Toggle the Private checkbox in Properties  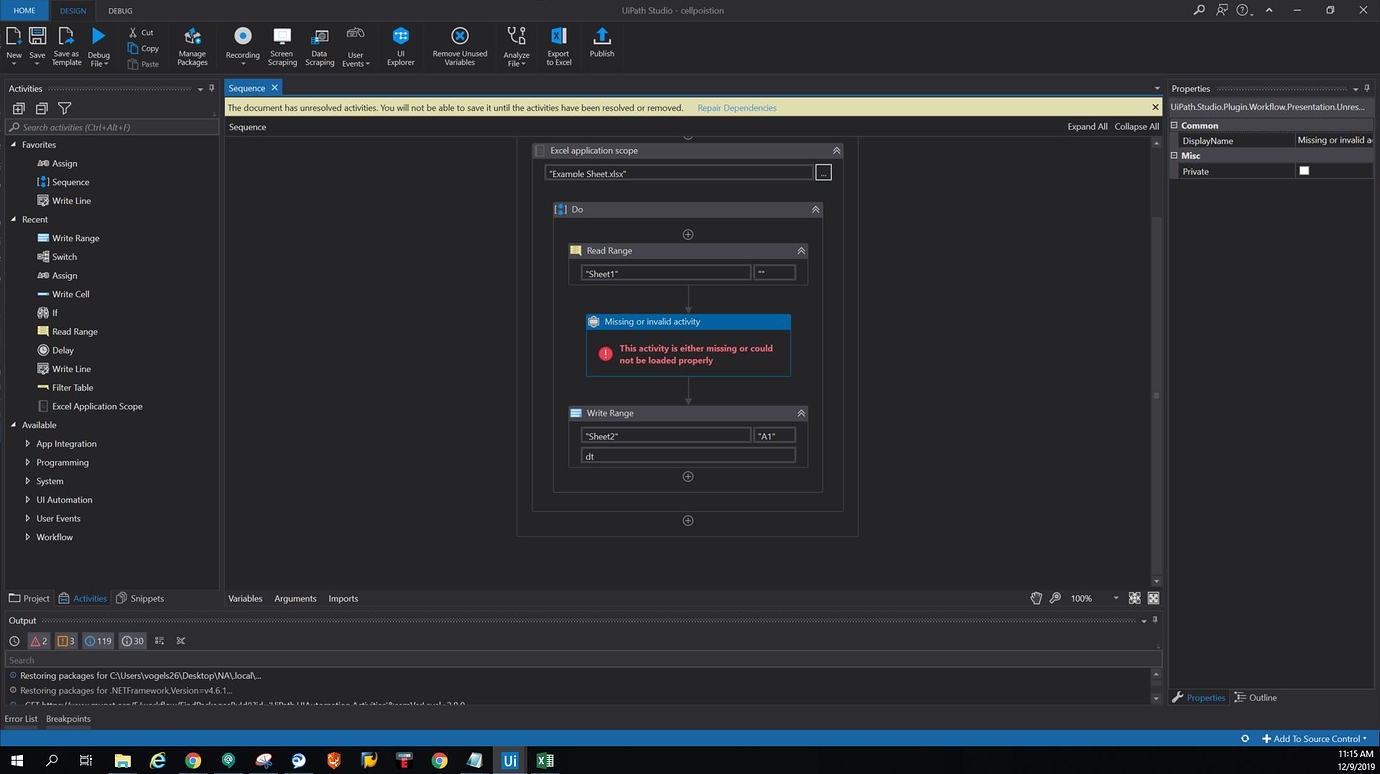(x=1304, y=171)
